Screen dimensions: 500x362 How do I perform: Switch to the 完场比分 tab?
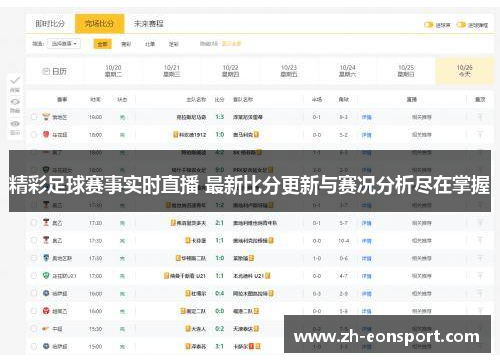99,24
